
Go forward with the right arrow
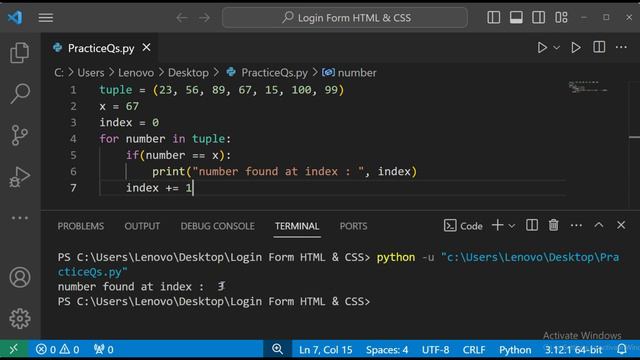[204, 18]
